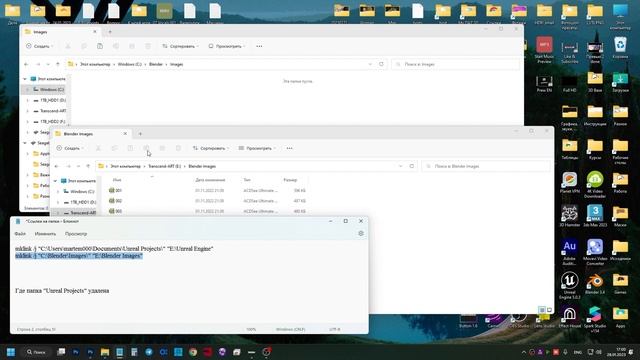The height and width of the screenshot is (360, 640).
Task: Switch to details view button in Blender Images
Action: [x=542, y=310]
